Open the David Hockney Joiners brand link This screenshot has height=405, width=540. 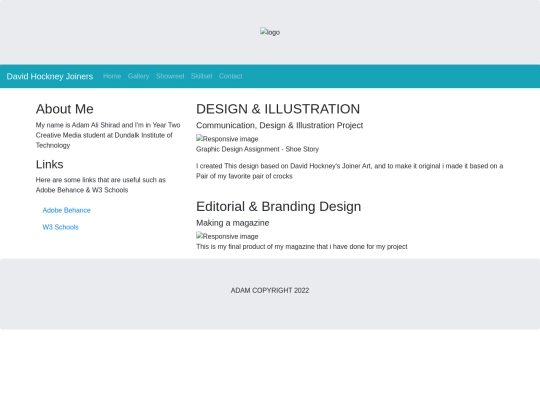50,76
